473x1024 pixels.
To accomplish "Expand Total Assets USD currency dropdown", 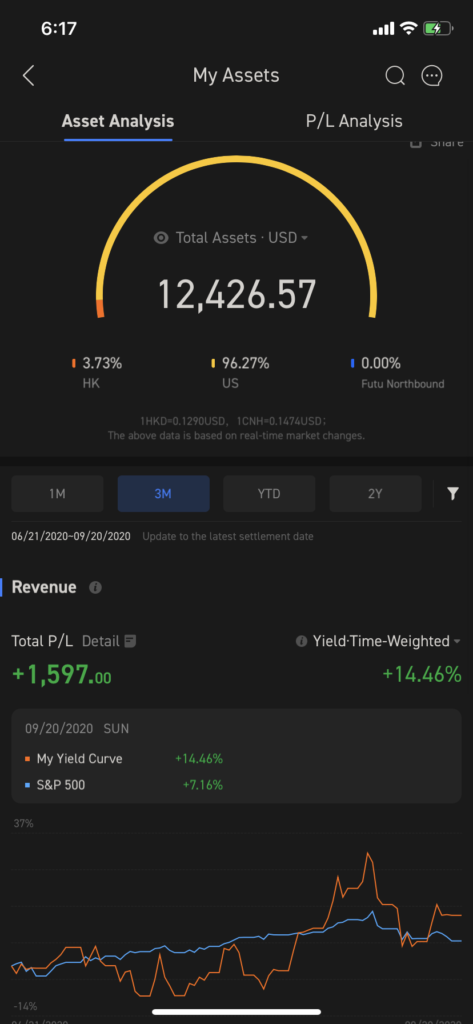I will click(304, 238).
